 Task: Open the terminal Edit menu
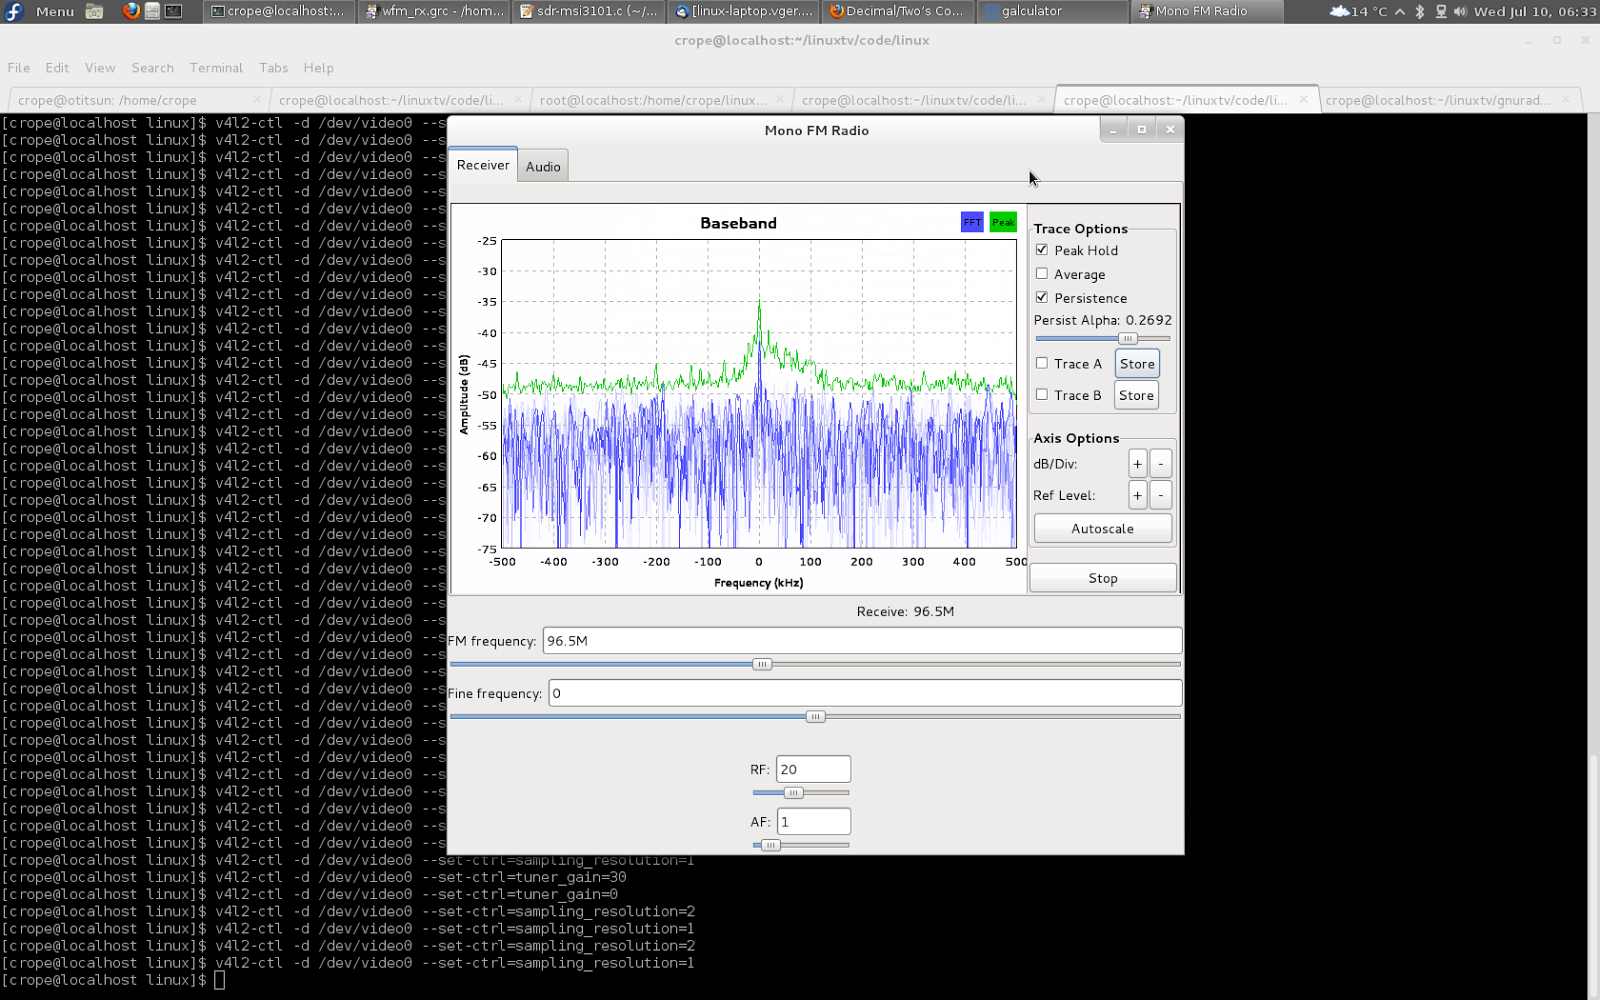57,68
